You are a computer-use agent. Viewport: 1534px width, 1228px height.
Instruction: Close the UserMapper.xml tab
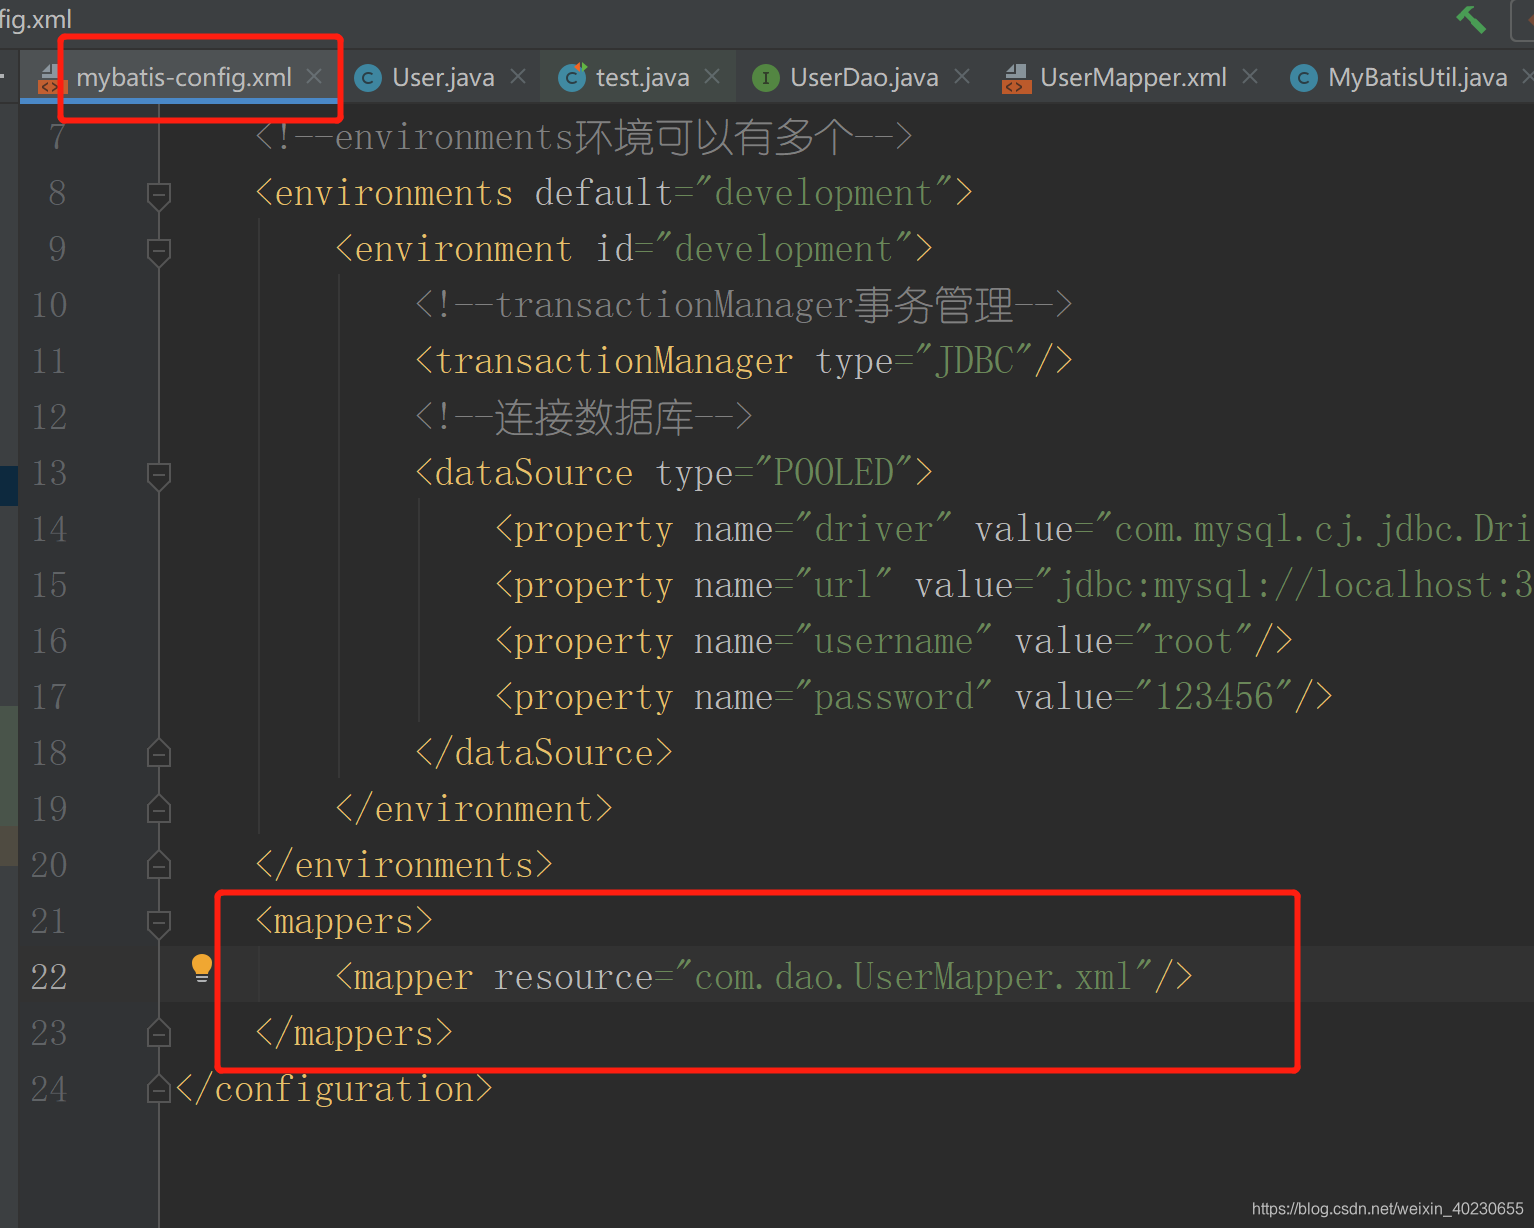click(1250, 76)
